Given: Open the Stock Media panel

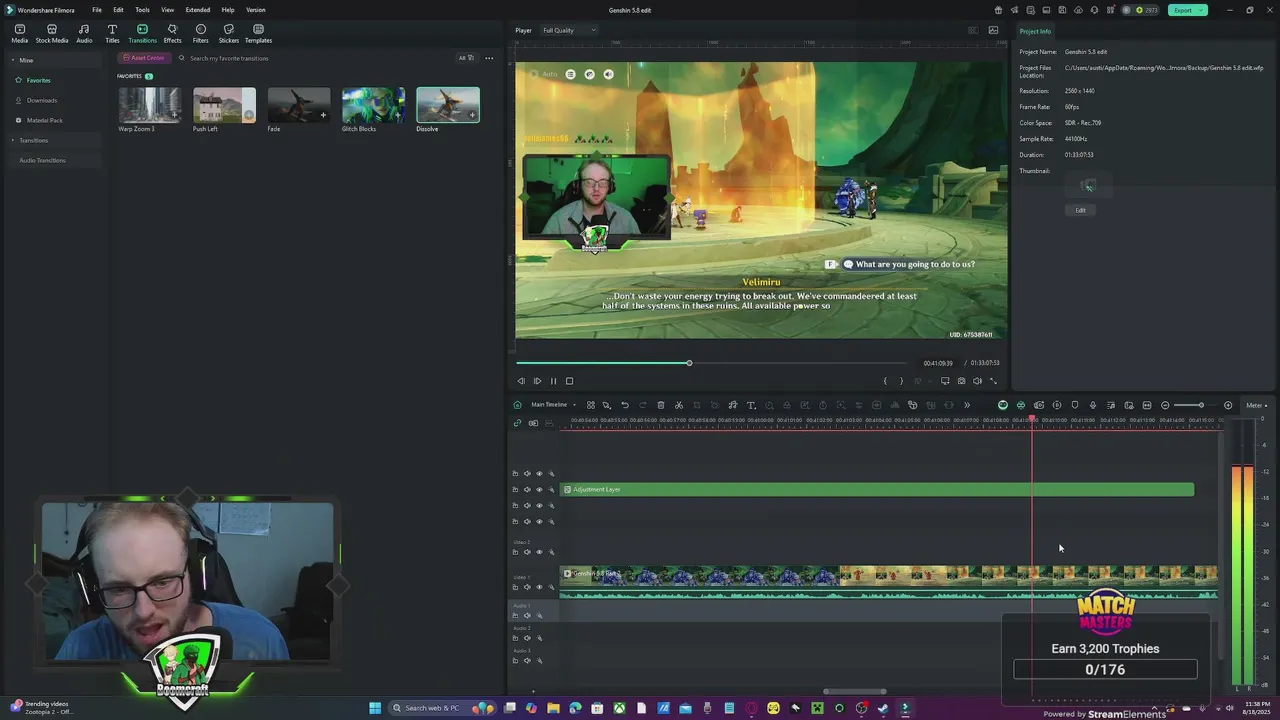Looking at the screenshot, I should click(52, 33).
